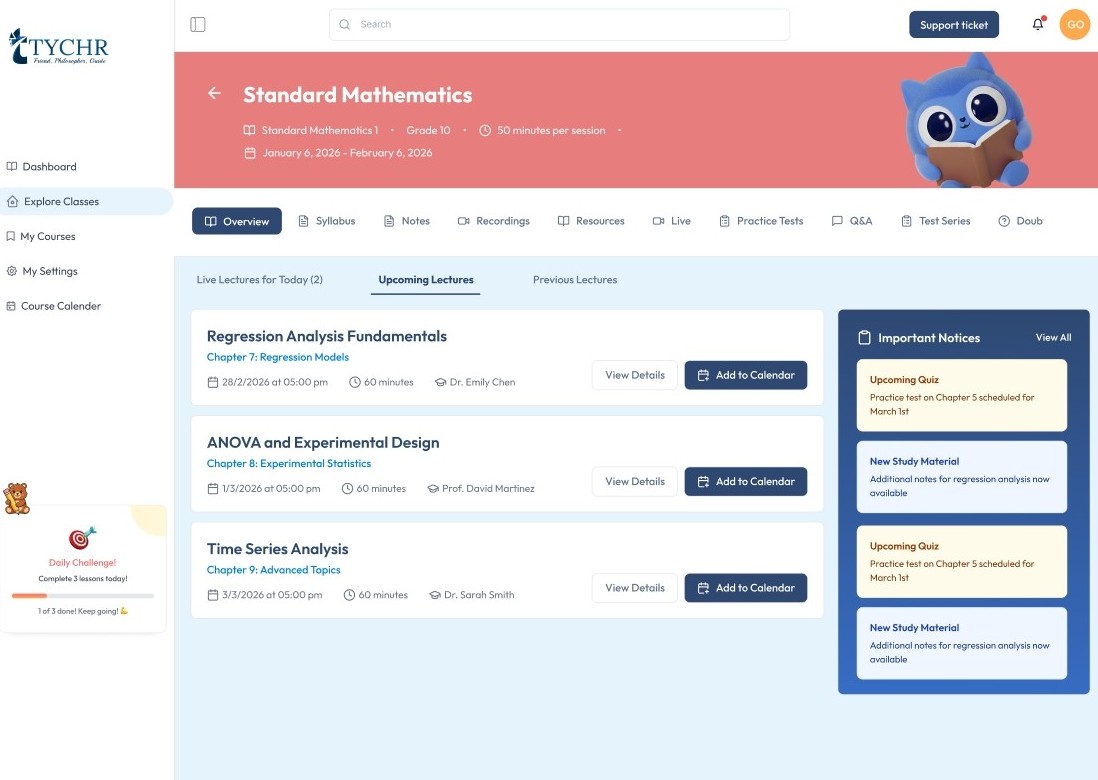Click View All in Important Notices
The width and height of the screenshot is (1098, 780).
tap(1053, 338)
